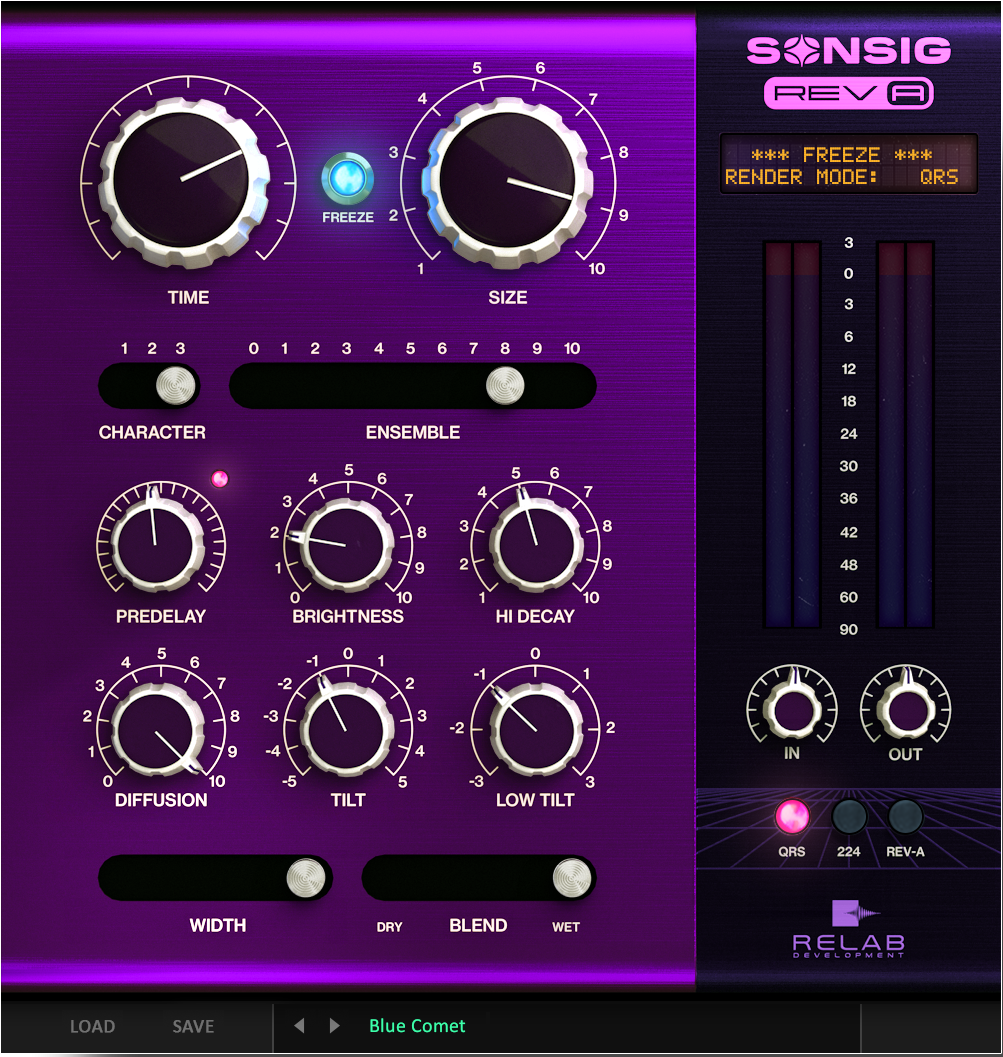Image resolution: width=1003 pixels, height=1057 pixels.
Task: Click the LOW TILT knob
Action: click(536, 731)
